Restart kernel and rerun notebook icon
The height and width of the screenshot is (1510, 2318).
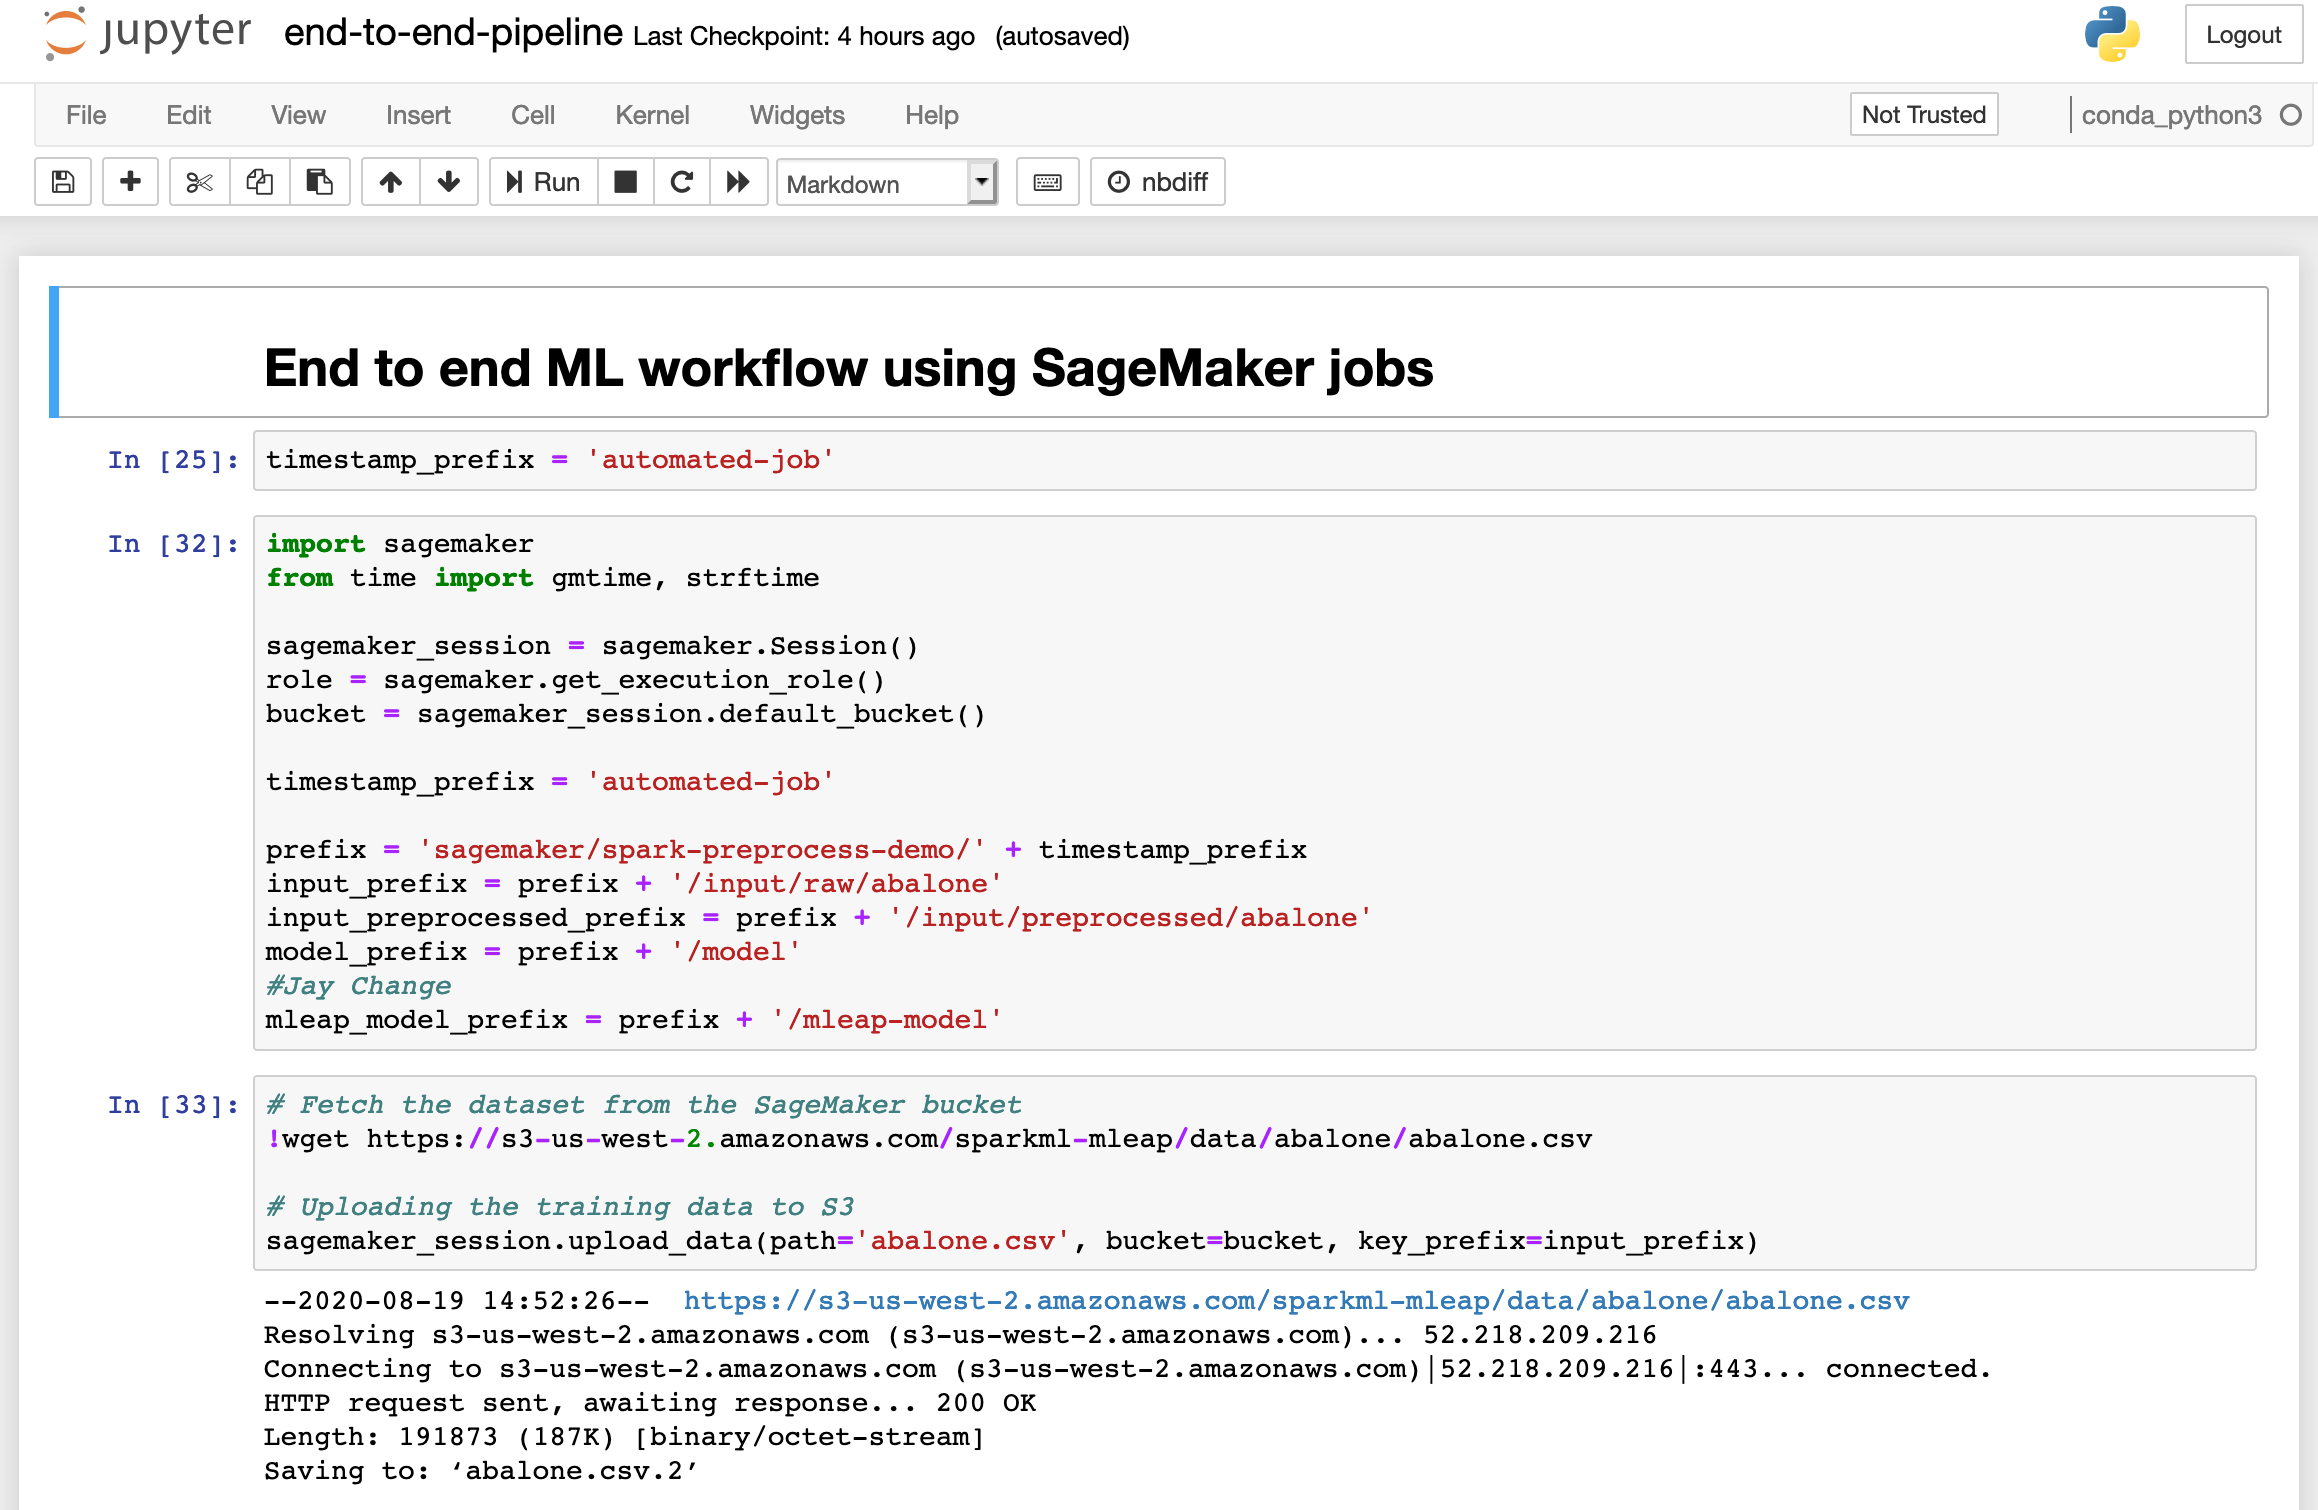738,182
